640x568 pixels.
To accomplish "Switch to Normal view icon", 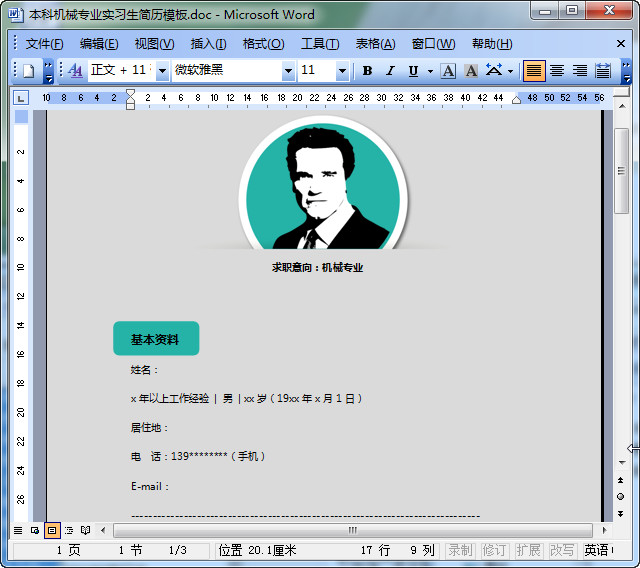I will tap(18, 530).
